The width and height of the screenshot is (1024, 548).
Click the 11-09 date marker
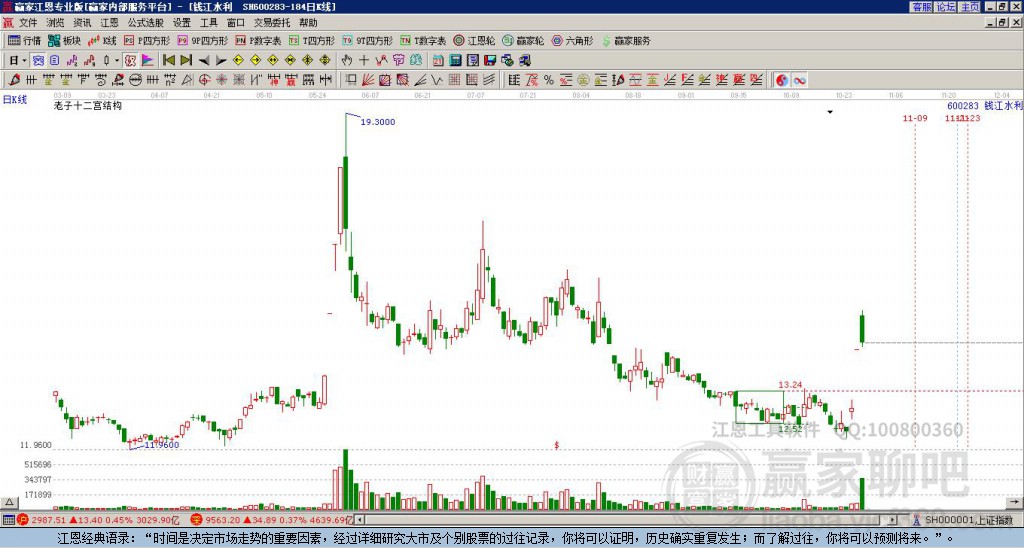(915, 118)
